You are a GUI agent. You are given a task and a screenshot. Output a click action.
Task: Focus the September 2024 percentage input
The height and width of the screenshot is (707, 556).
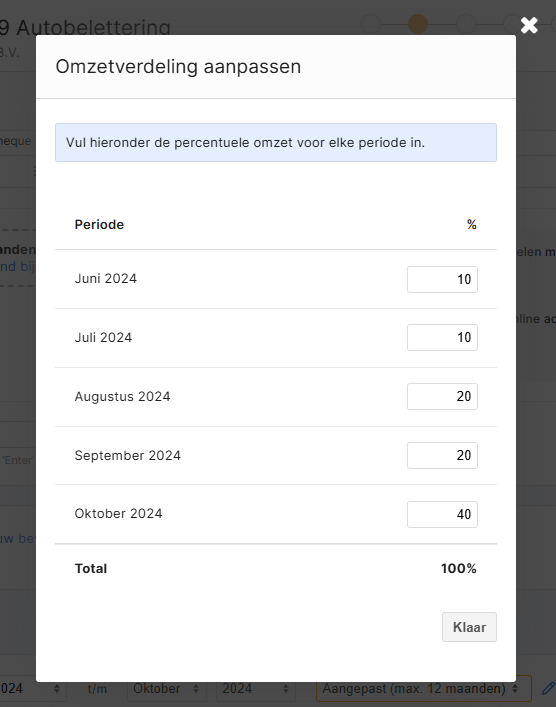click(x=442, y=455)
